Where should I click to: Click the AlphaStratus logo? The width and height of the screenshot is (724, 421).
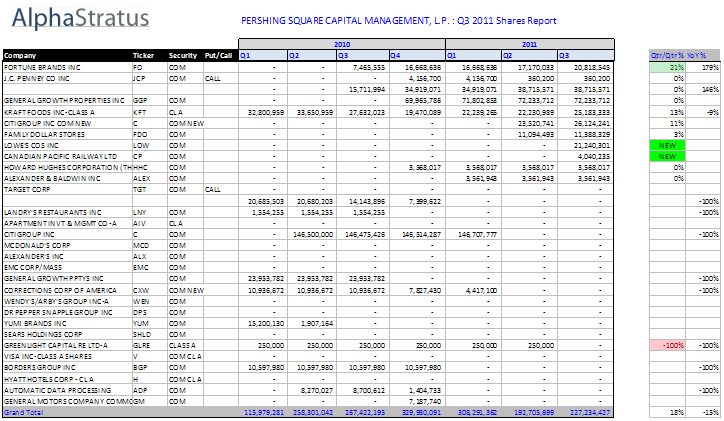click(80, 18)
